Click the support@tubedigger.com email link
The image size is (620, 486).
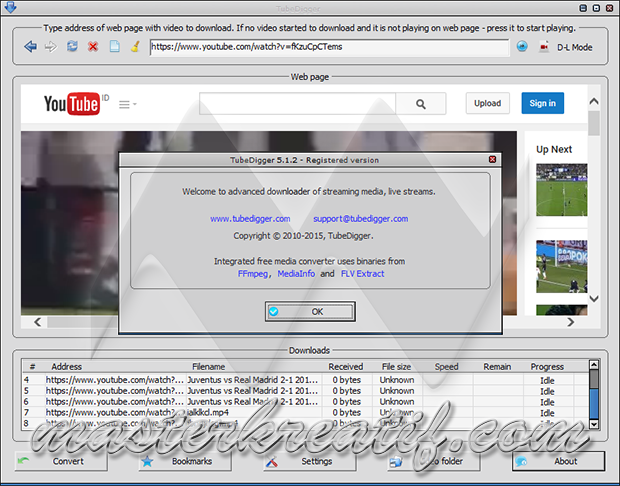[x=361, y=219]
